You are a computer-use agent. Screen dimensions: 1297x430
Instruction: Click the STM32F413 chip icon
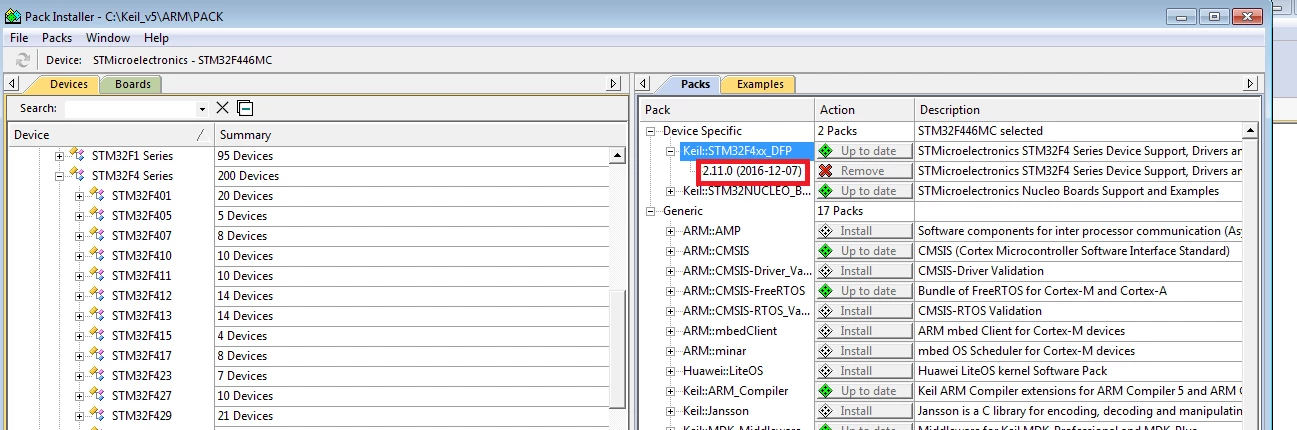coord(97,315)
